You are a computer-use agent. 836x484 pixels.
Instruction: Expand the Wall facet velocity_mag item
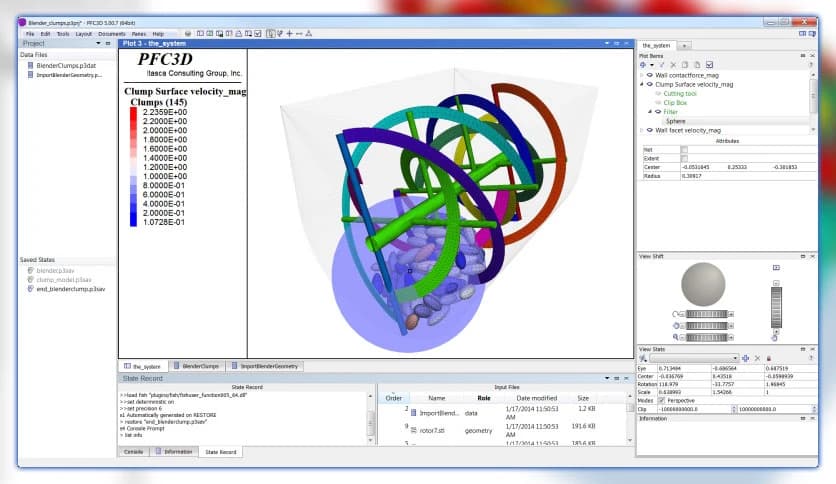641,130
